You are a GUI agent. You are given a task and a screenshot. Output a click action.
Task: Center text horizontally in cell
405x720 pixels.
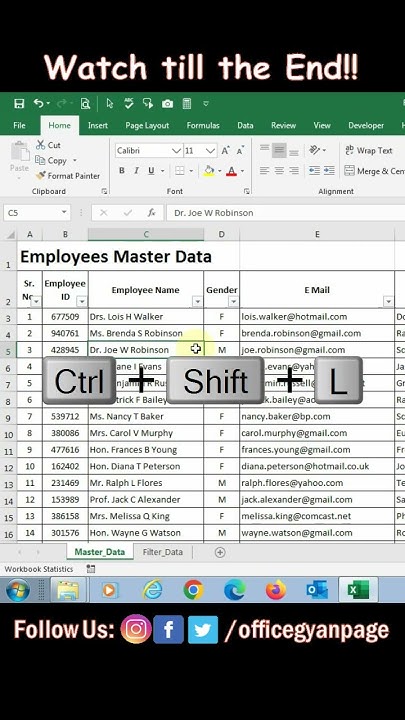(279, 171)
